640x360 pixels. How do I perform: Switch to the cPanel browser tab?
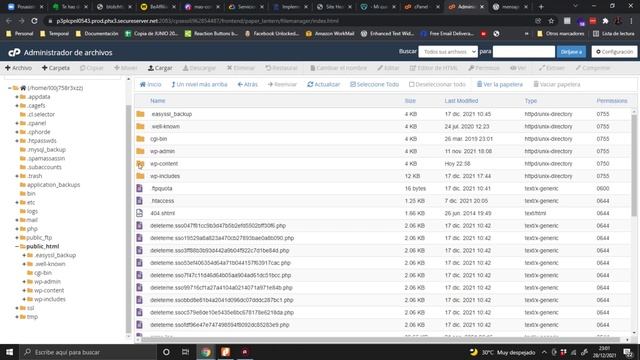tap(422, 7)
